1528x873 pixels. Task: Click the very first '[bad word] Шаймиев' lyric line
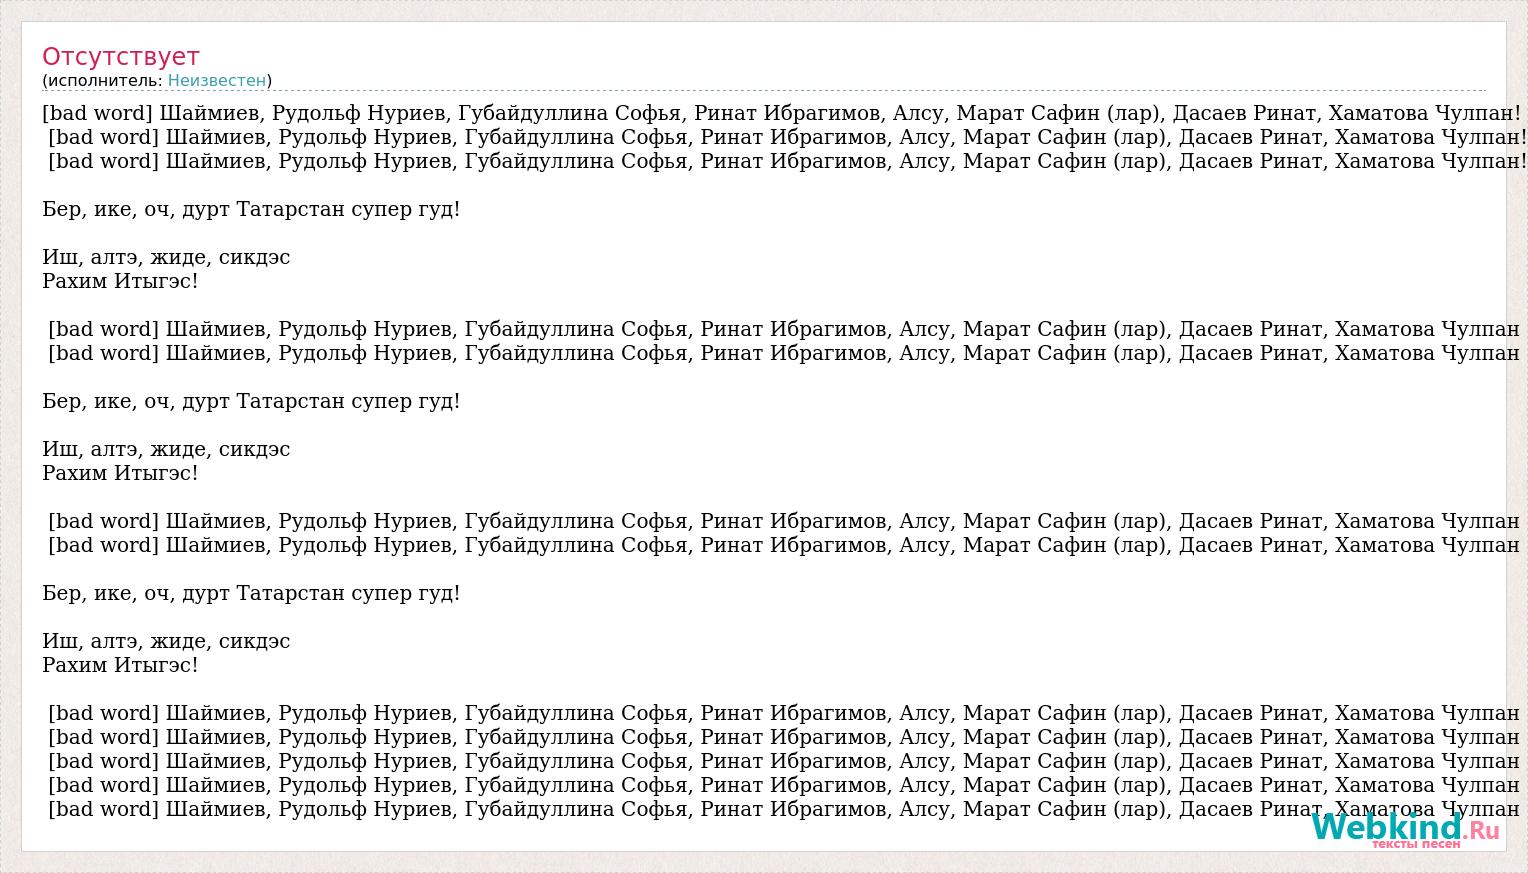click(781, 113)
